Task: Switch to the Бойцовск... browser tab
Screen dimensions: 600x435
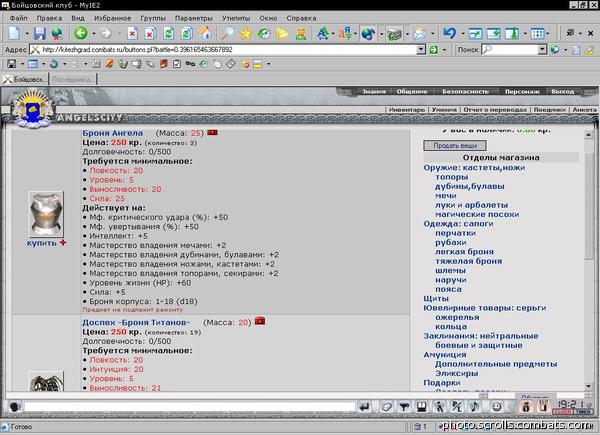Action: pos(25,79)
